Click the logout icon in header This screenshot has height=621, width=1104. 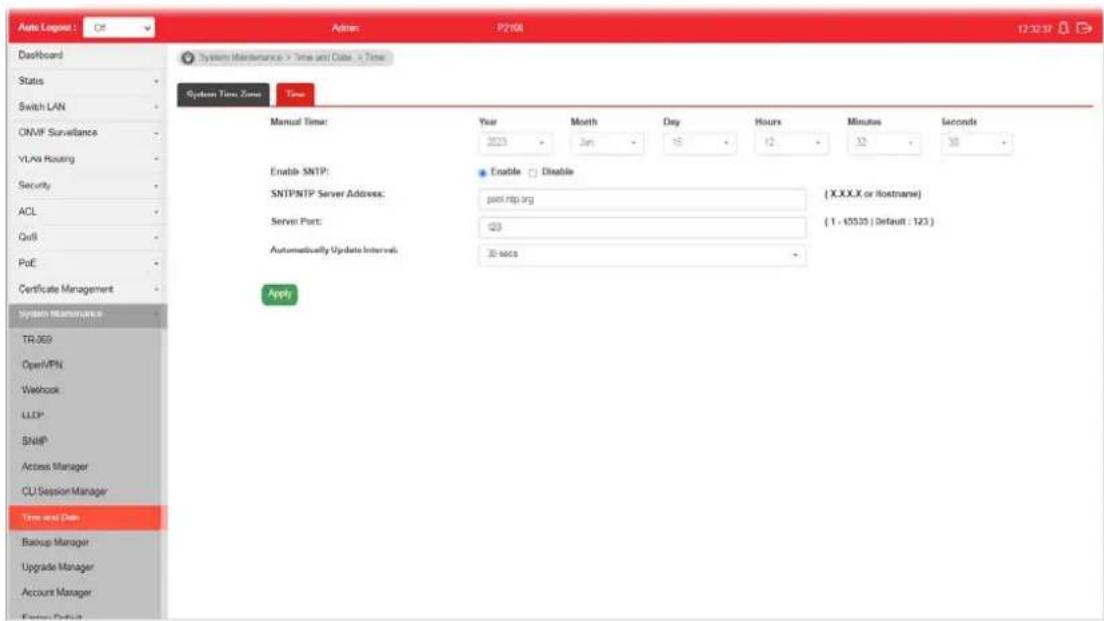click(x=1084, y=28)
